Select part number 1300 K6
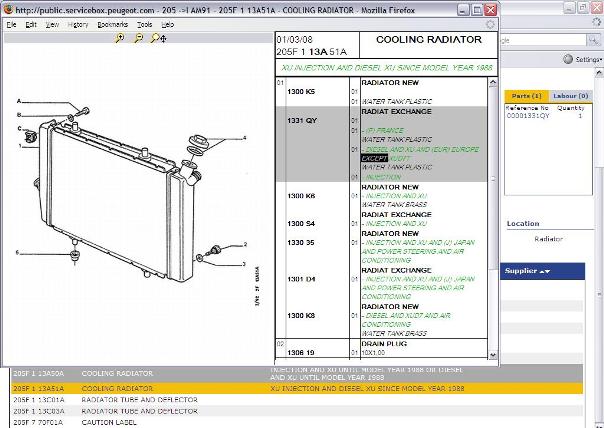The width and height of the screenshot is (604, 428). click(301, 196)
